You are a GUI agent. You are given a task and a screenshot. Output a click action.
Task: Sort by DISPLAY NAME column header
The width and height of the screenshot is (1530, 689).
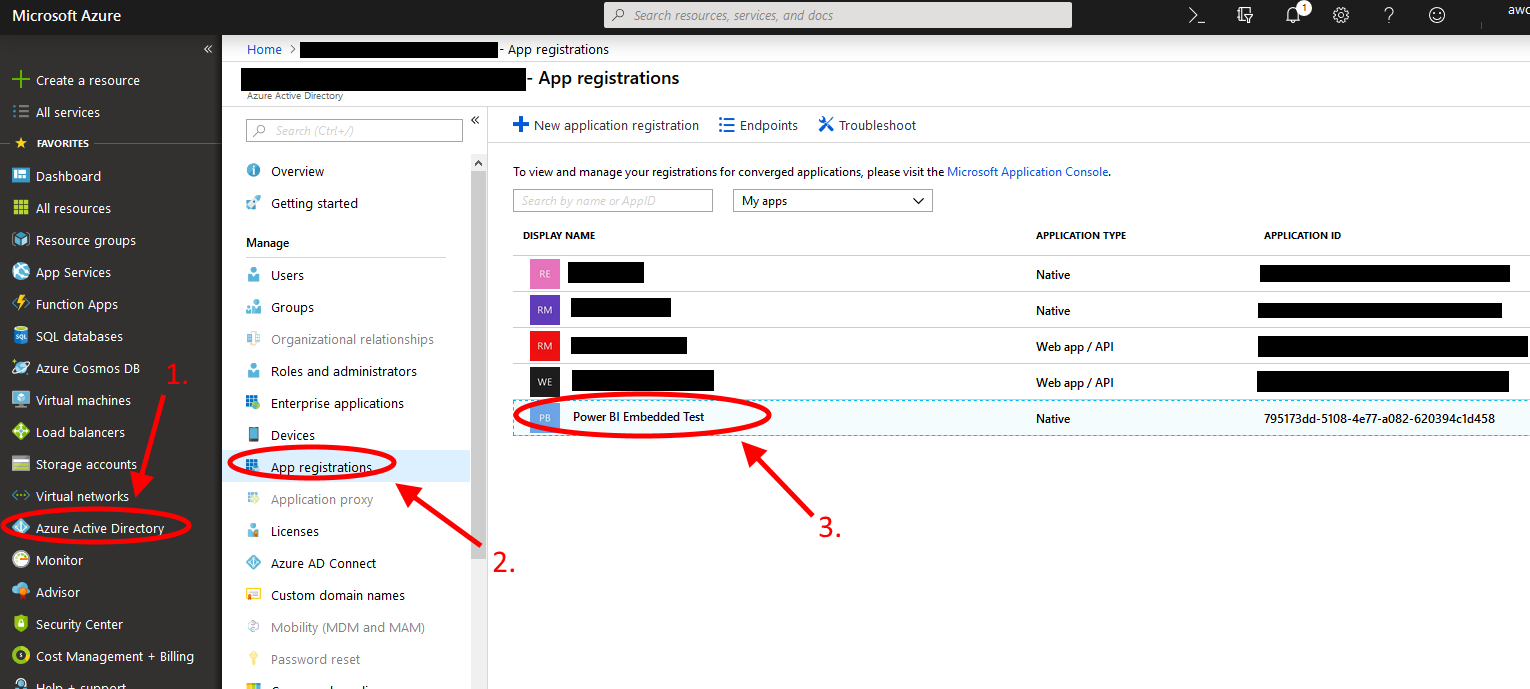[x=559, y=236]
